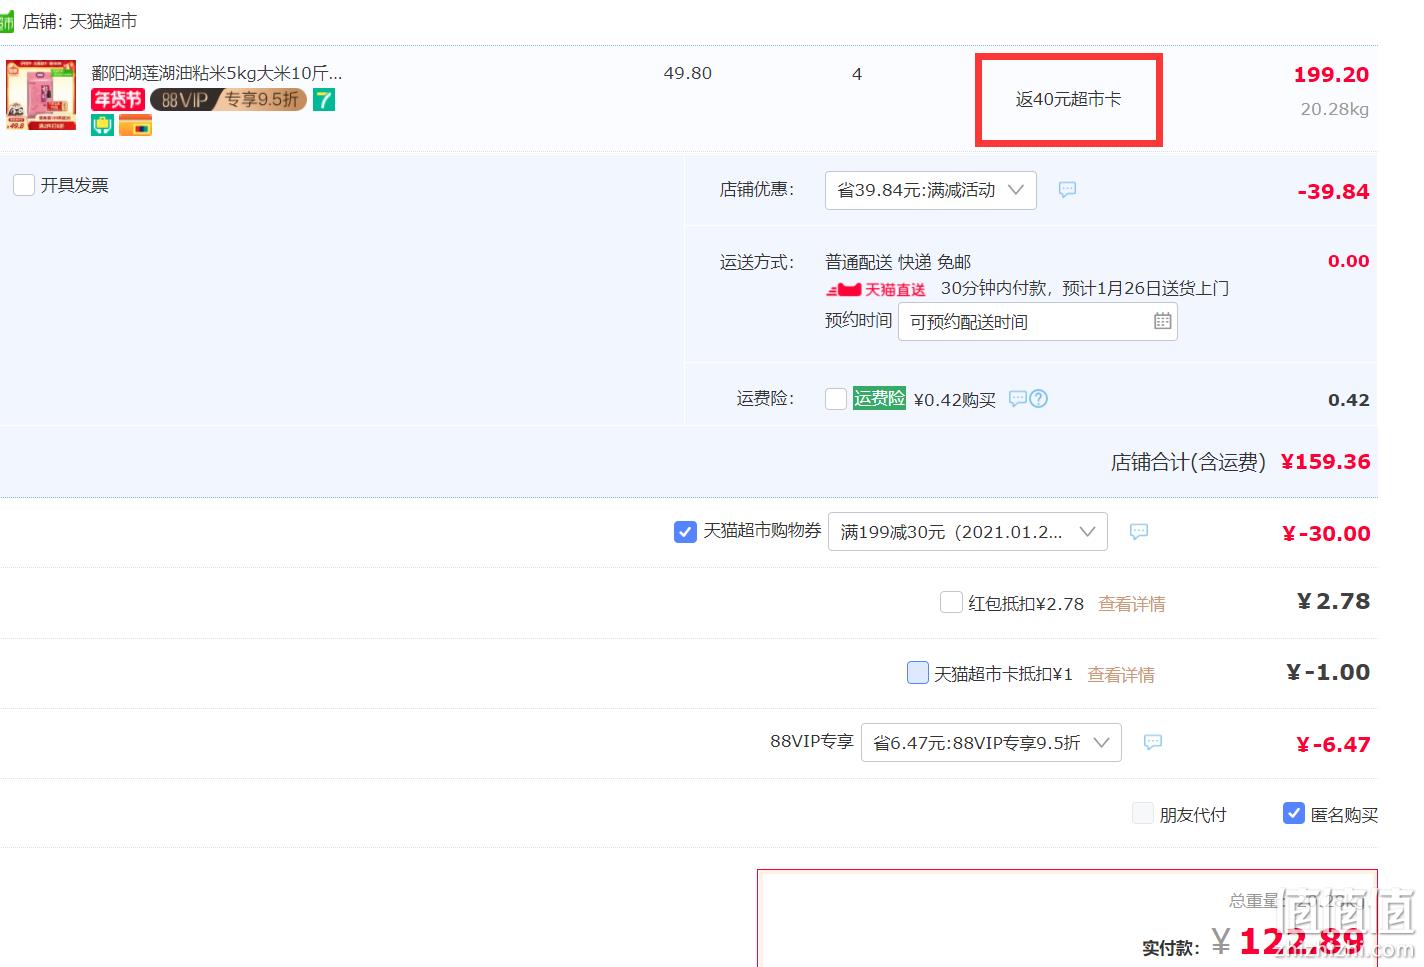Open the rice product thumbnail image
The width and height of the screenshot is (1424, 967).
click(x=41, y=96)
